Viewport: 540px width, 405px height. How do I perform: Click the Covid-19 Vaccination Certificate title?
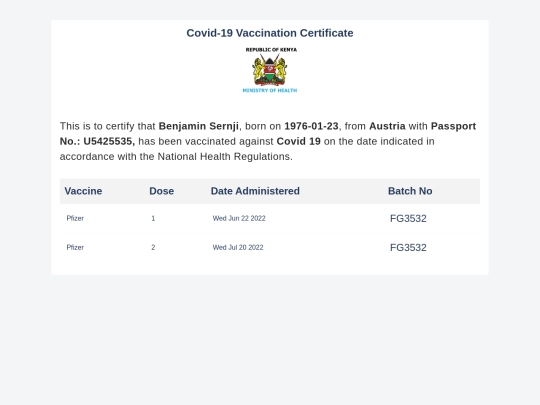(x=270, y=33)
